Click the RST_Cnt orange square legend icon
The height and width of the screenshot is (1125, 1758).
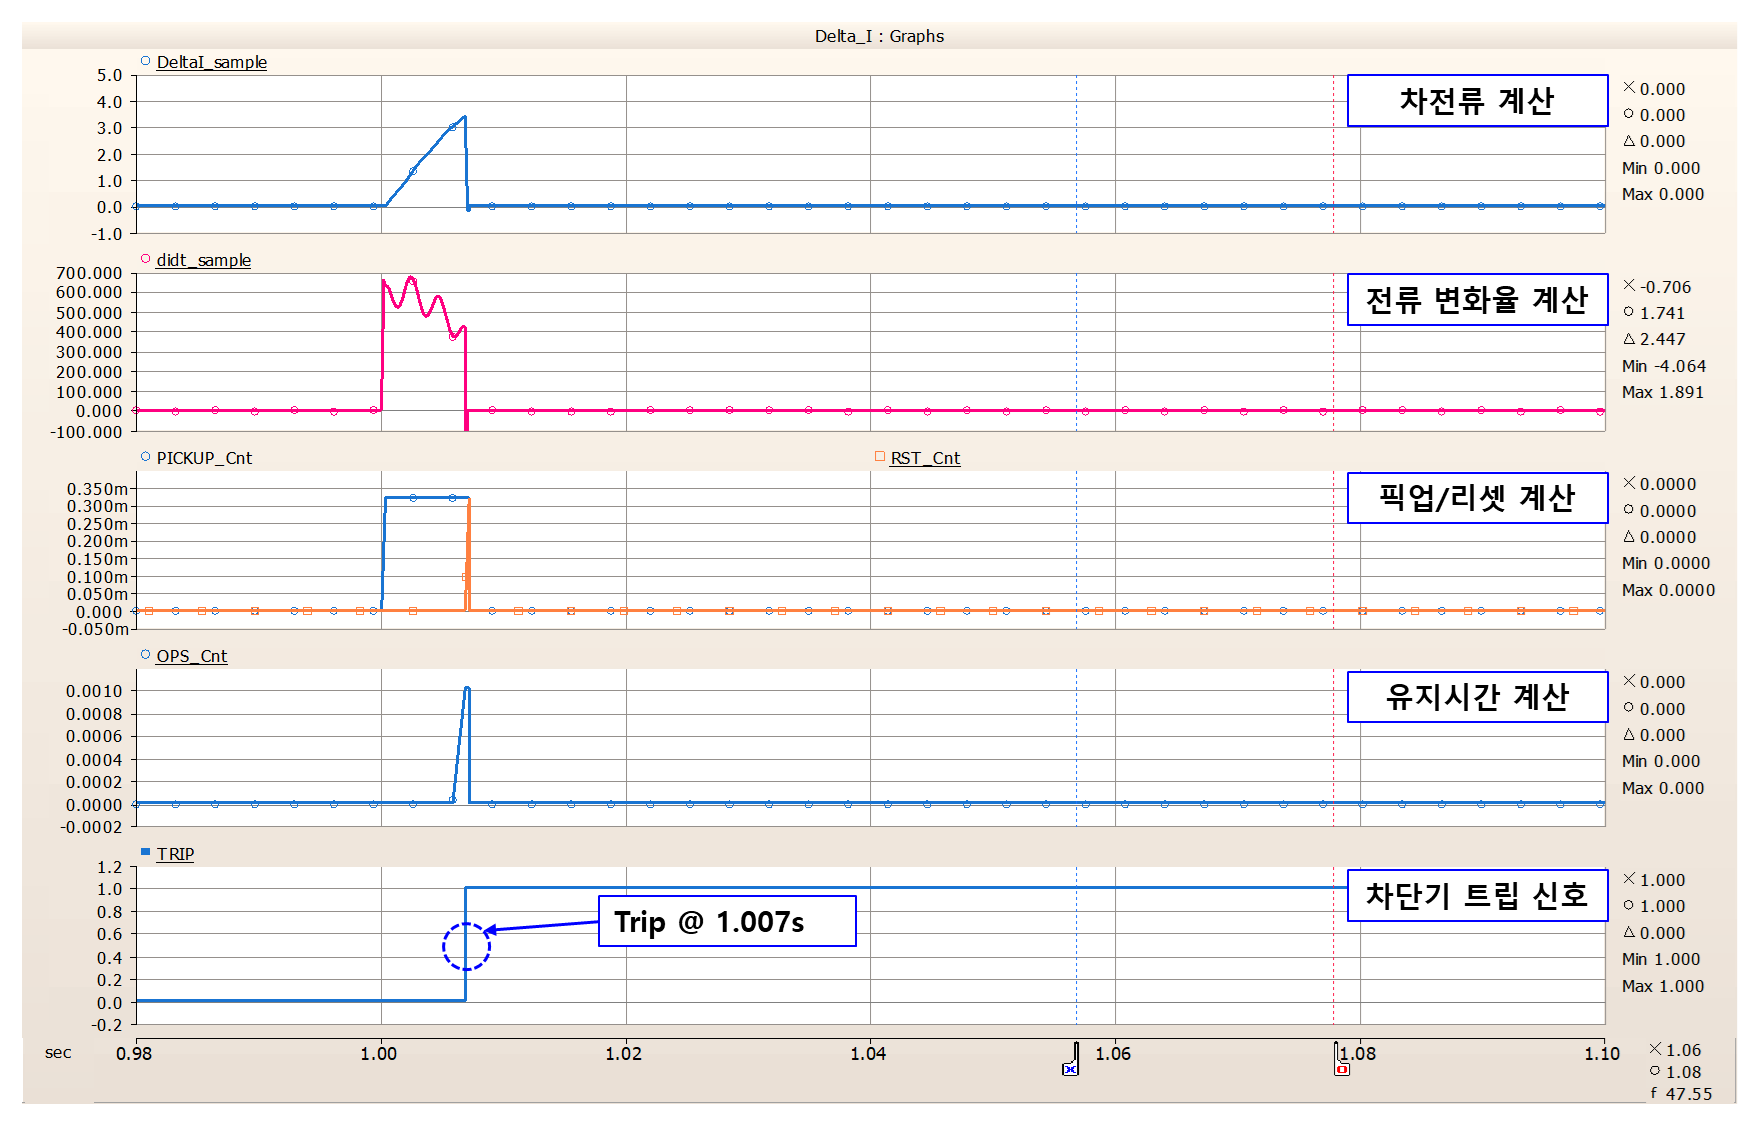tap(880, 457)
